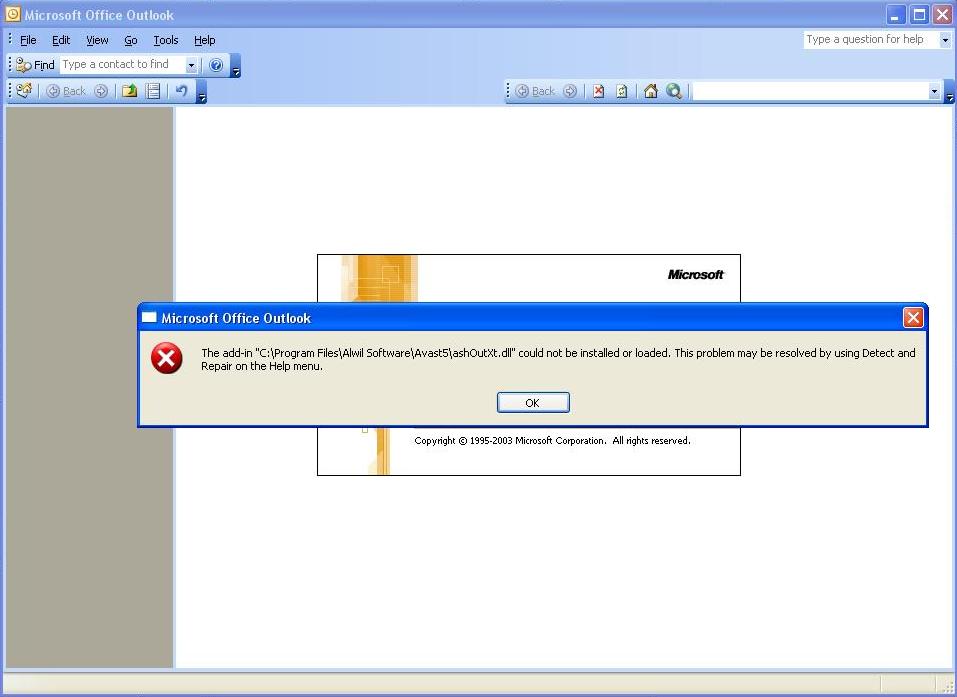Open Web toolbar options arrow

pyautogui.click(x=949, y=92)
